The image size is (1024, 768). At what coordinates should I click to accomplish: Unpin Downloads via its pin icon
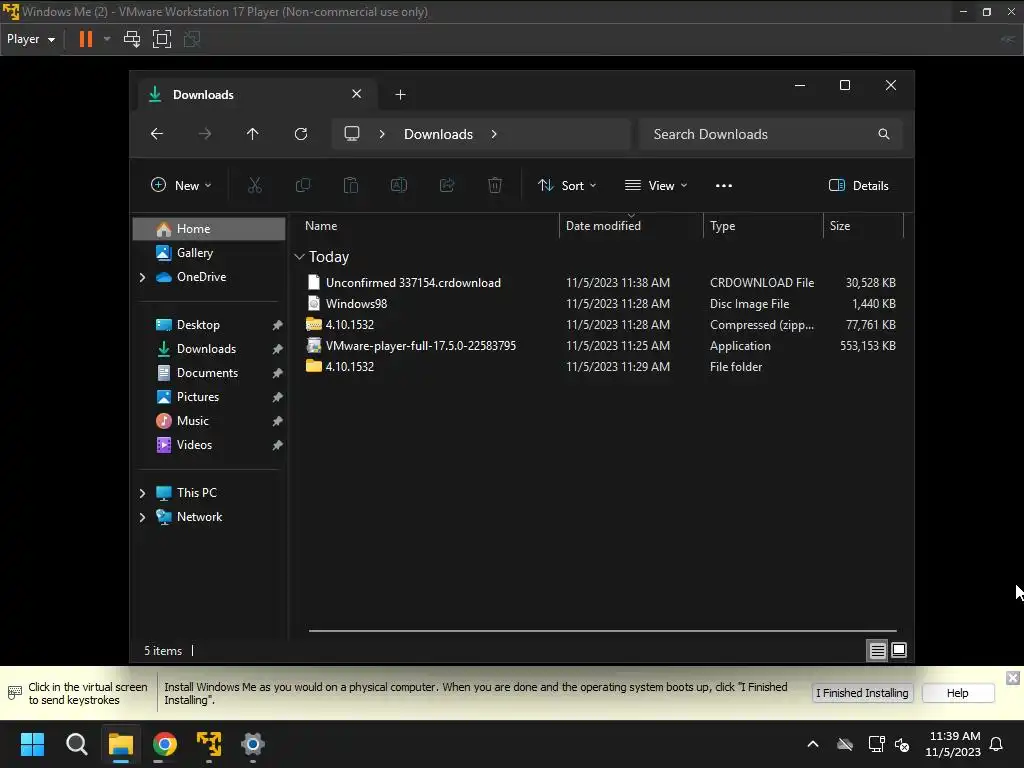click(x=277, y=349)
